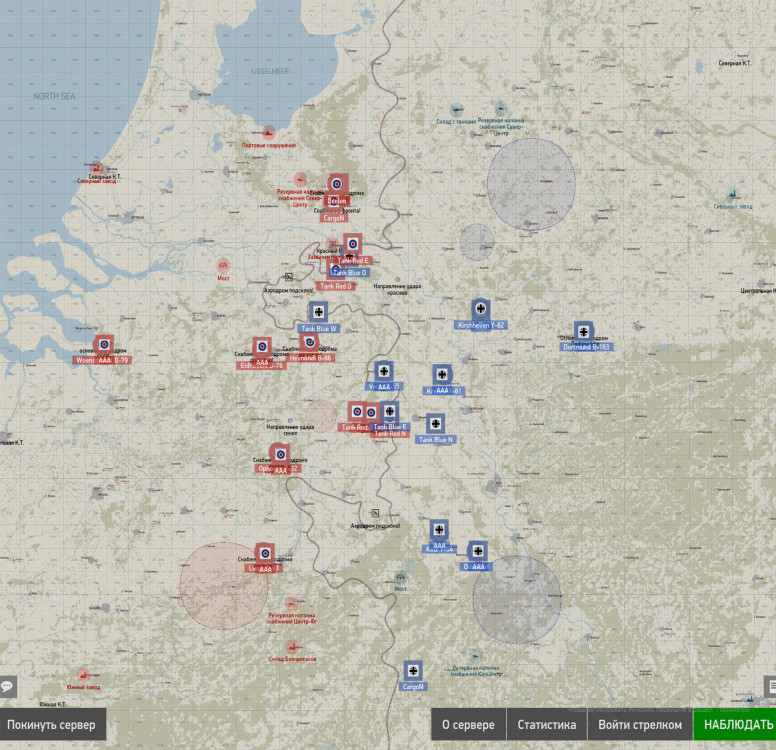The width and height of the screenshot is (776, 750).
Task: Open the list panel icon at right edge
Action: coord(771,686)
